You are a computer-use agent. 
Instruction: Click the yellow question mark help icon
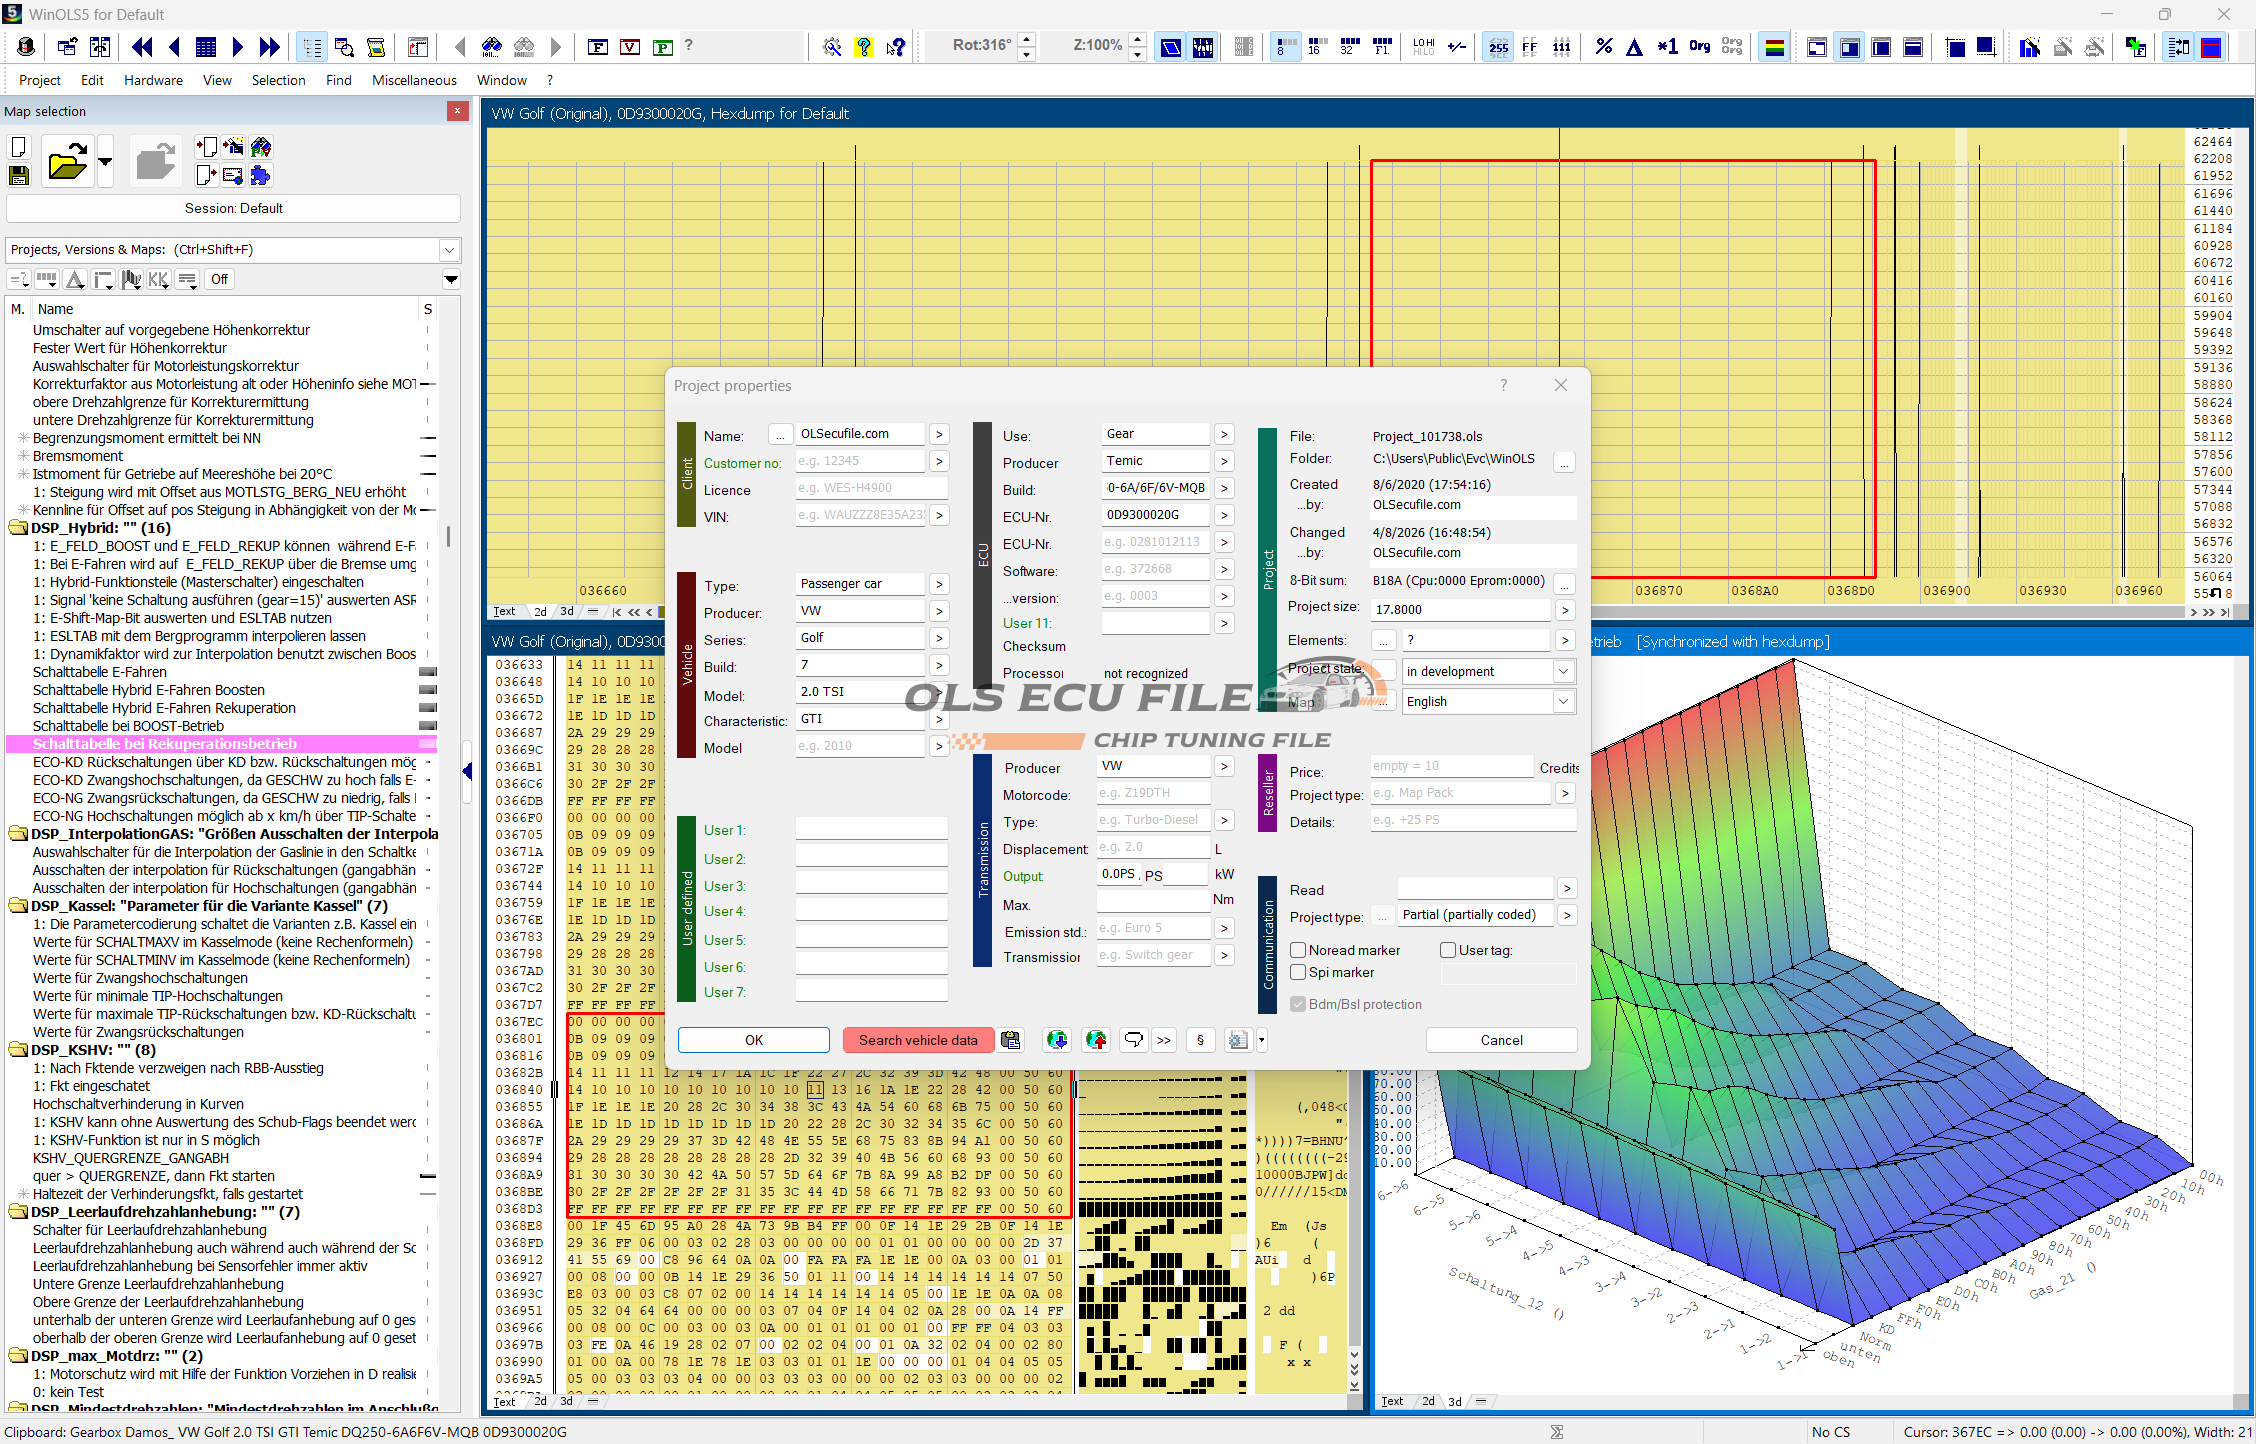864,46
